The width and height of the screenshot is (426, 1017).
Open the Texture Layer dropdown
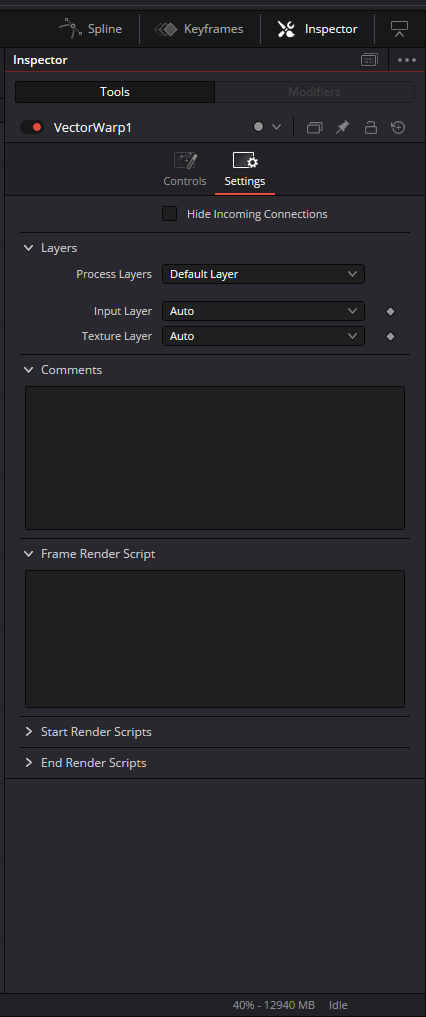pyautogui.click(x=263, y=336)
